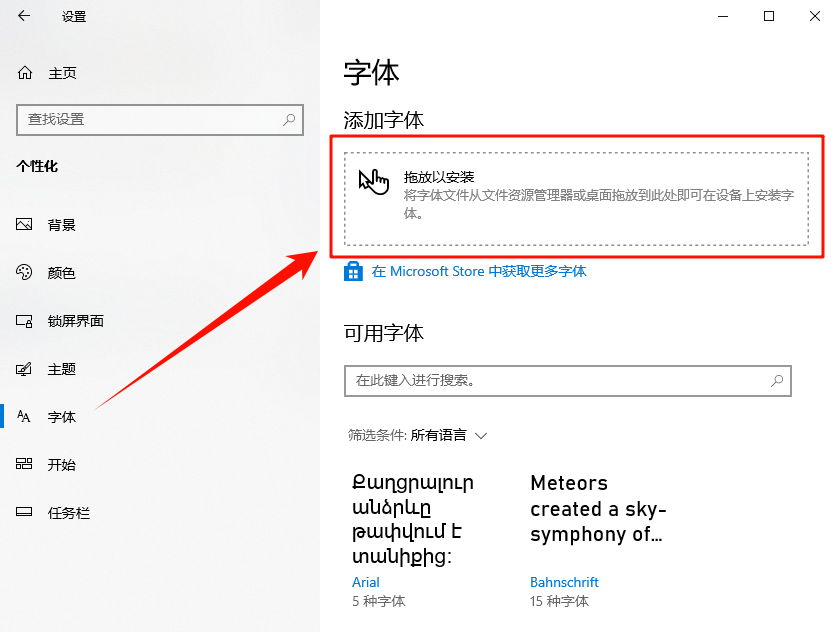Click the search magnifier in font search box
Viewport: 838px width, 632px height.
click(x=777, y=381)
